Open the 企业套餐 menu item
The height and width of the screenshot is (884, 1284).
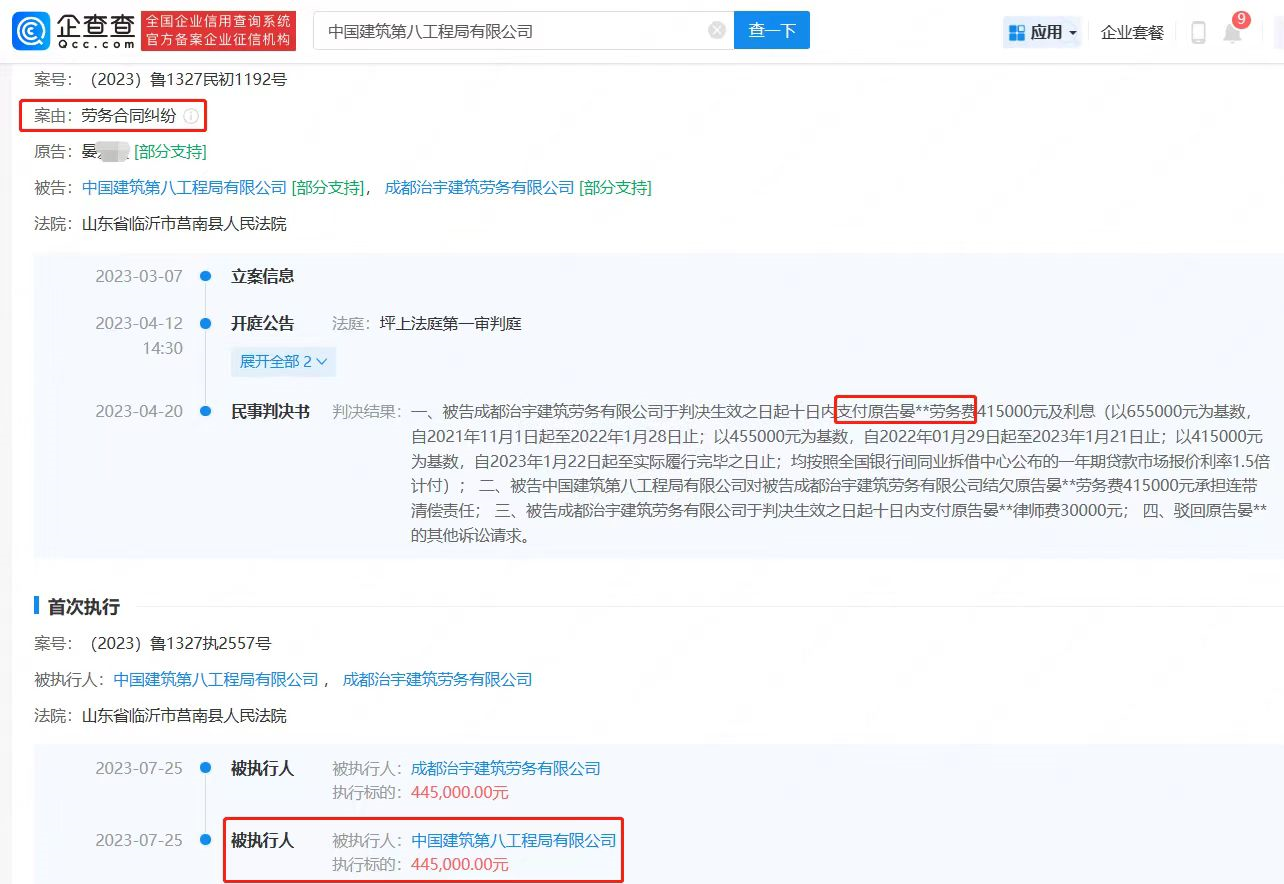point(1132,33)
